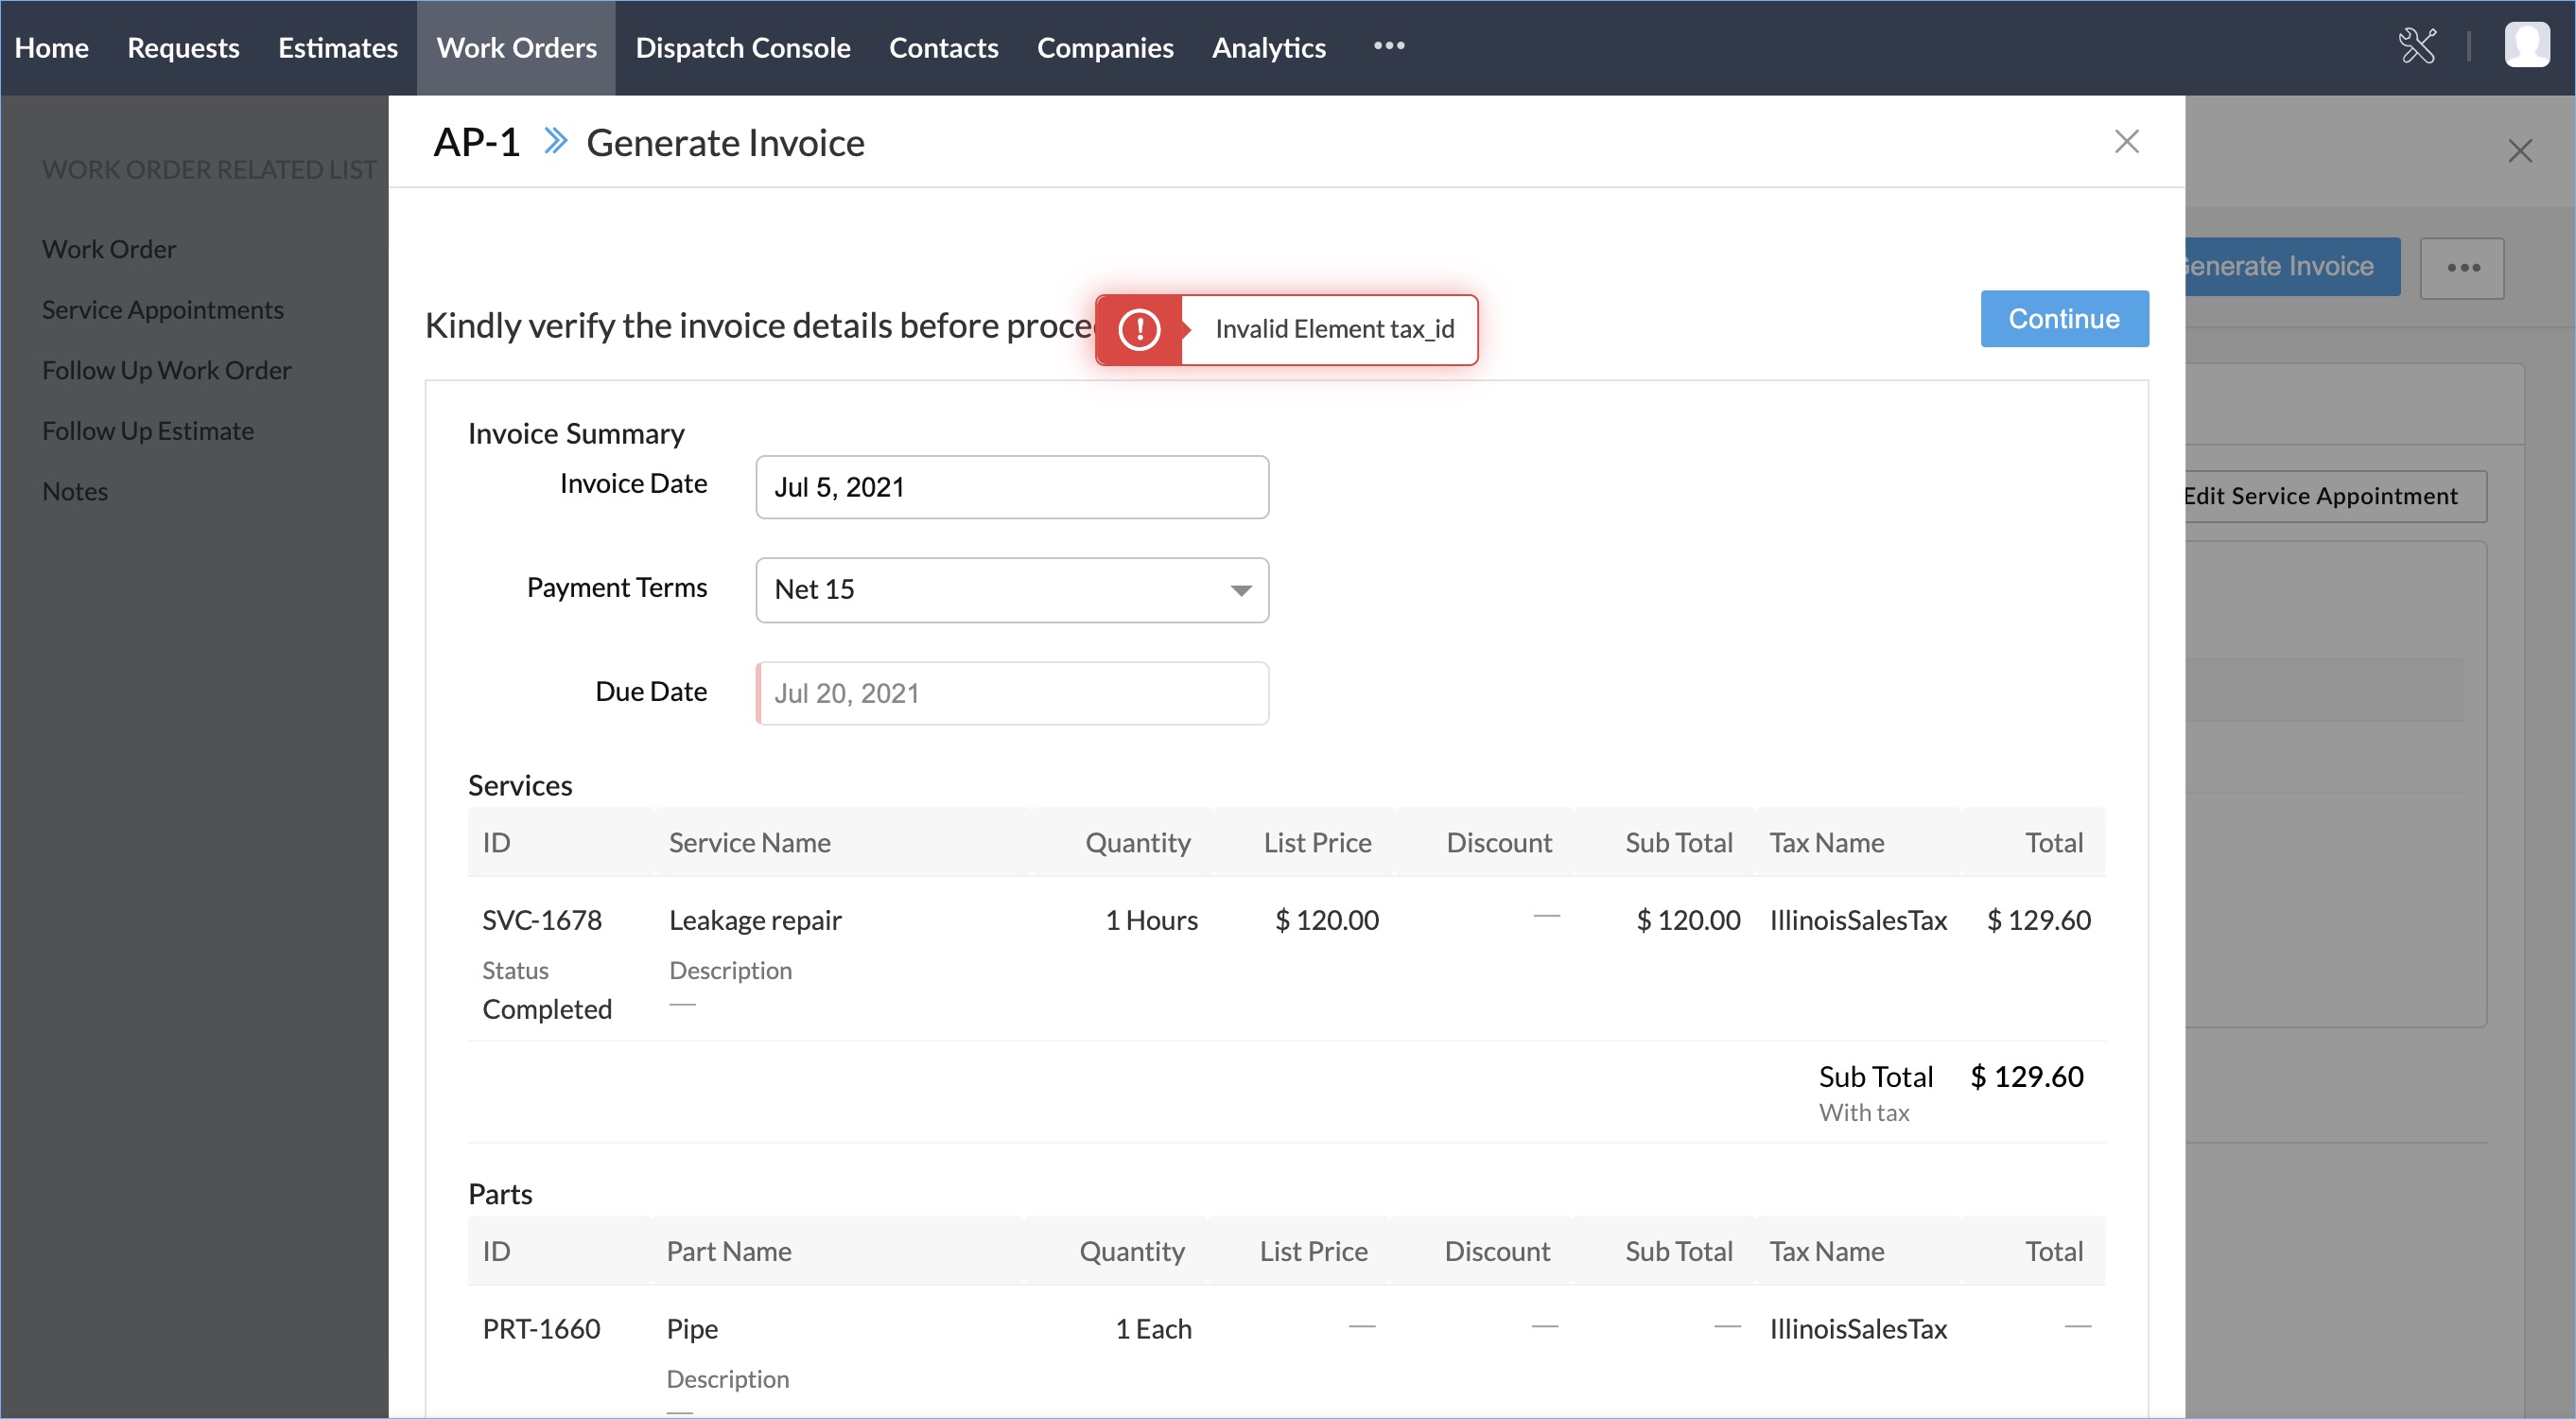This screenshot has height=1419, width=2576.
Task: Click the Due Date field
Action: click(1011, 693)
